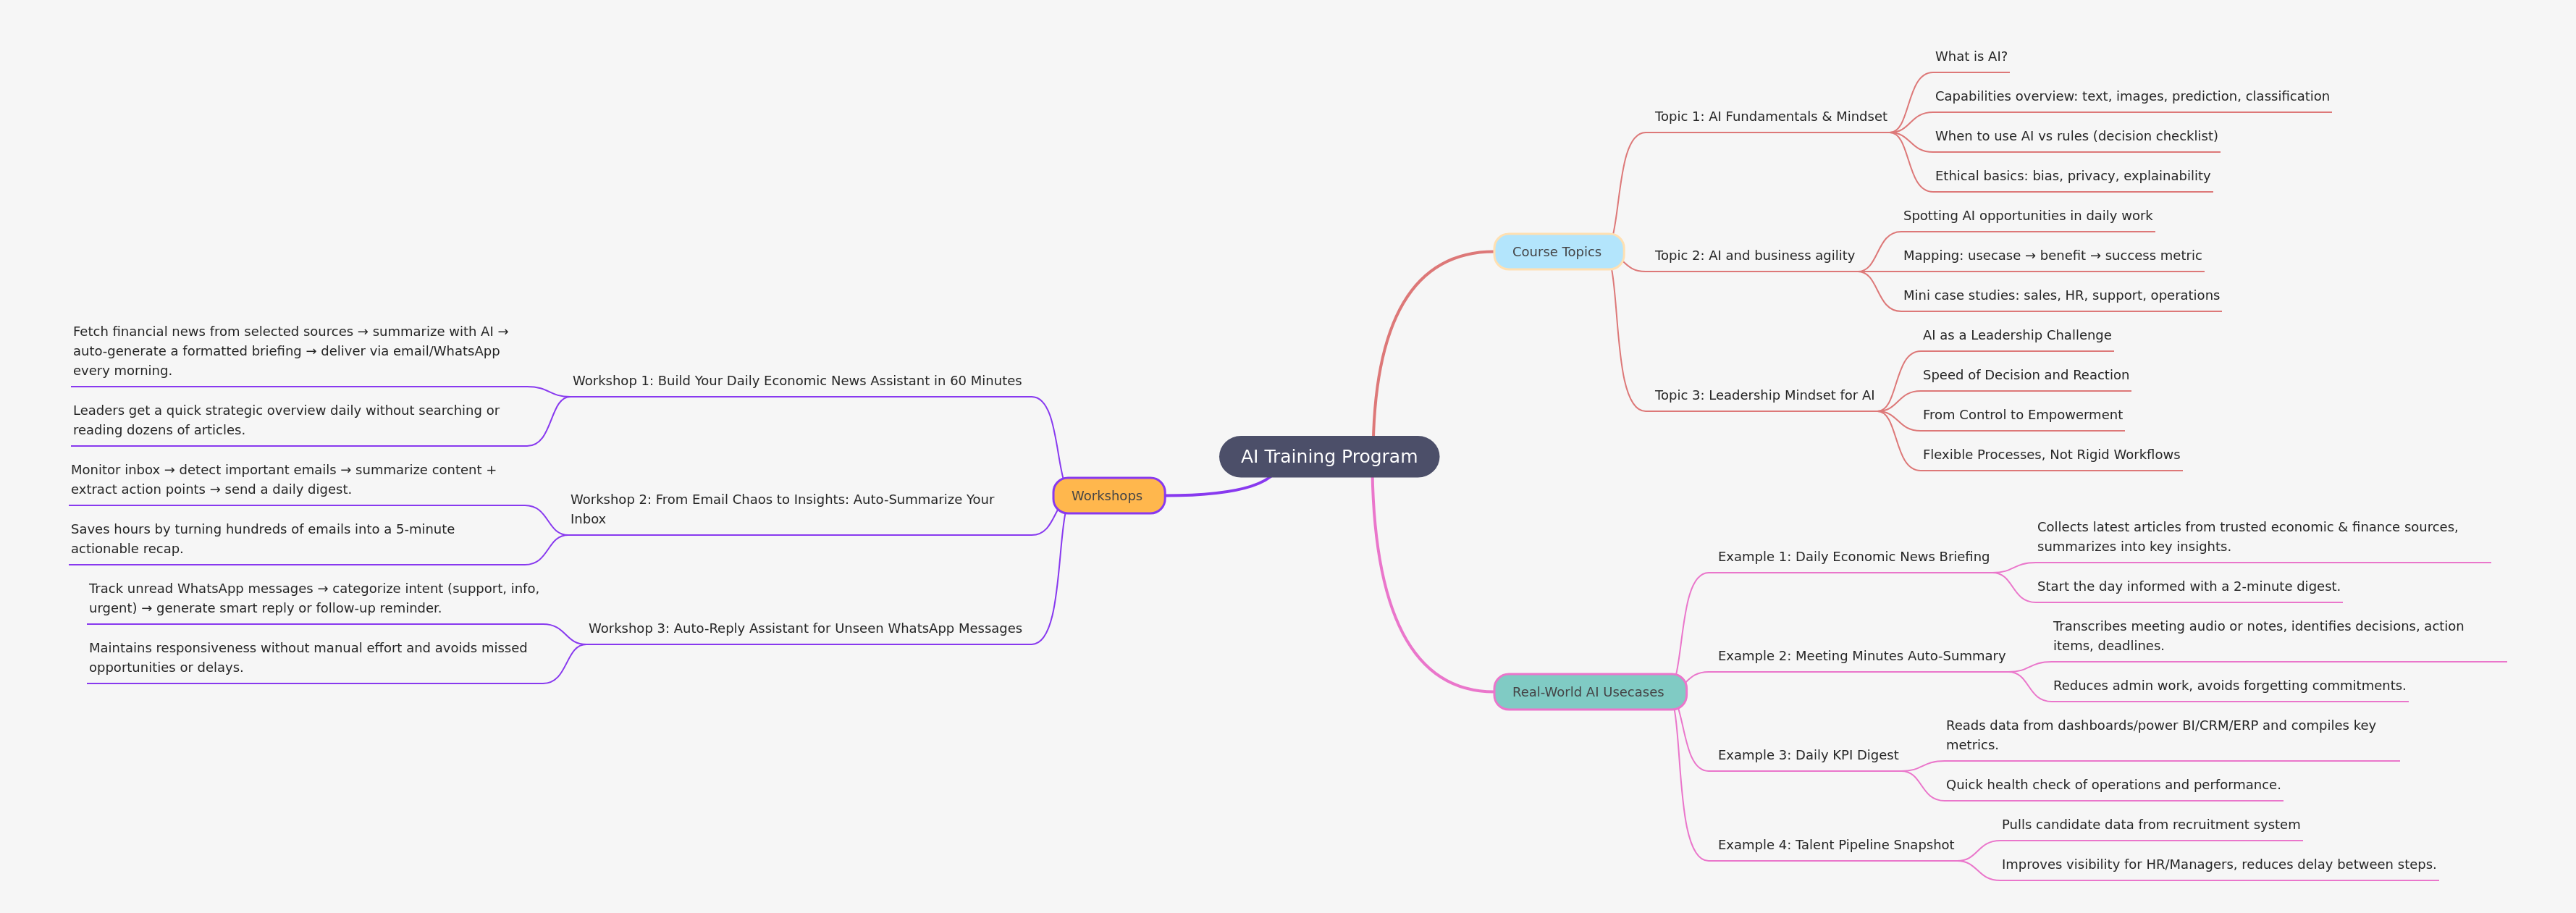2576x913 pixels.
Task: Click Workshop 1: Build Your Daily Economic News Assistant
Action: tap(797, 380)
